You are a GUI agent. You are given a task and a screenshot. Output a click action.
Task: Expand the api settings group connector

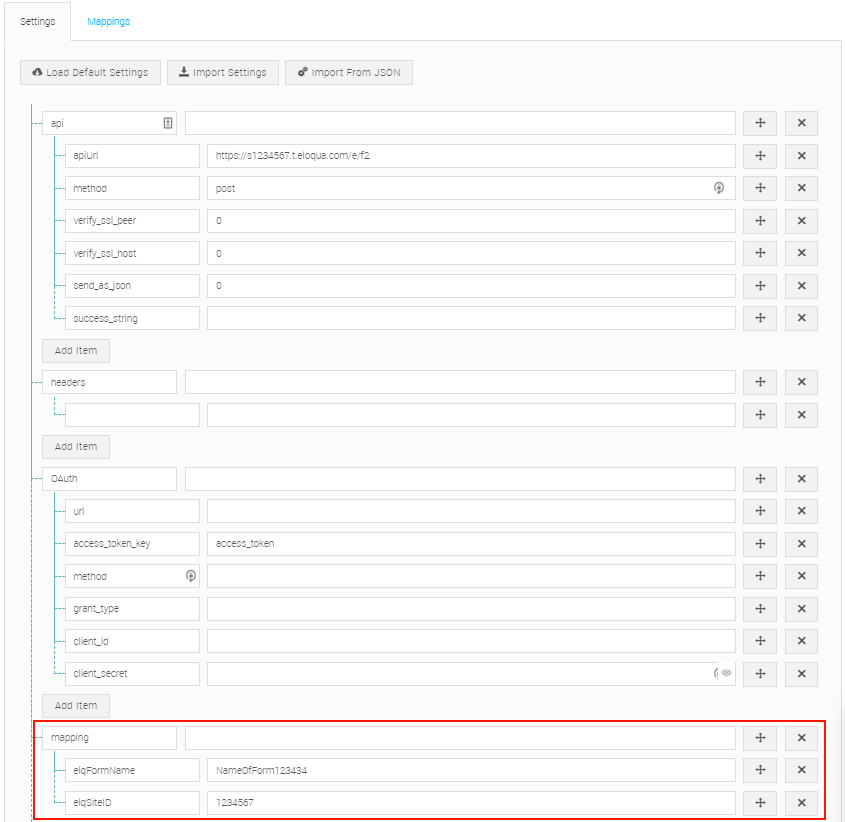coord(35,122)
